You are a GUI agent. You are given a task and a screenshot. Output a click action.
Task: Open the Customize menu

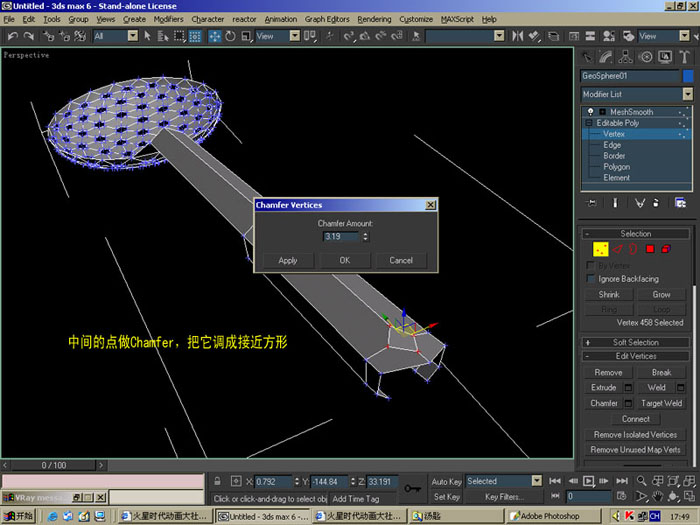point(416,19)
